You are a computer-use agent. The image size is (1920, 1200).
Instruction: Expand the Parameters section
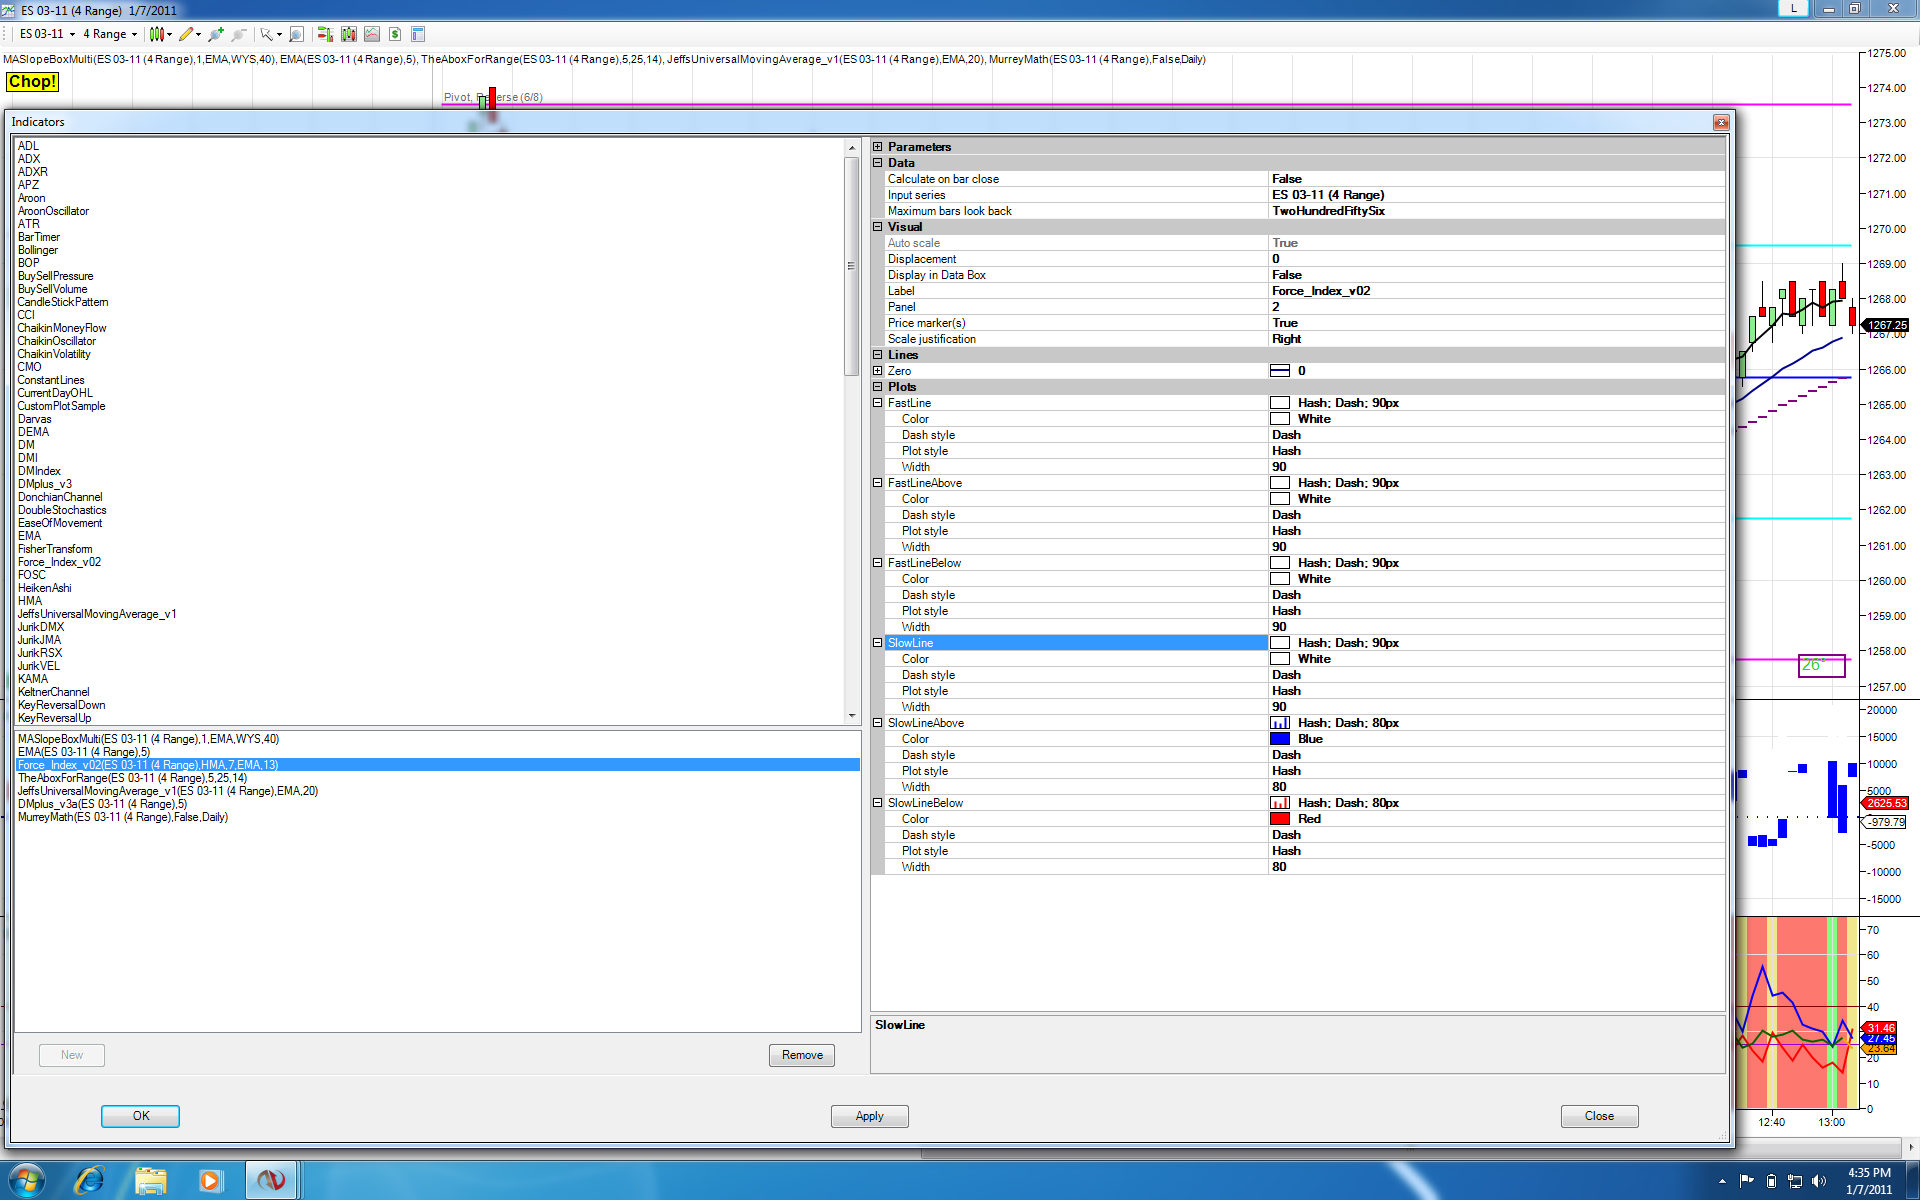[x=878, y=147]
